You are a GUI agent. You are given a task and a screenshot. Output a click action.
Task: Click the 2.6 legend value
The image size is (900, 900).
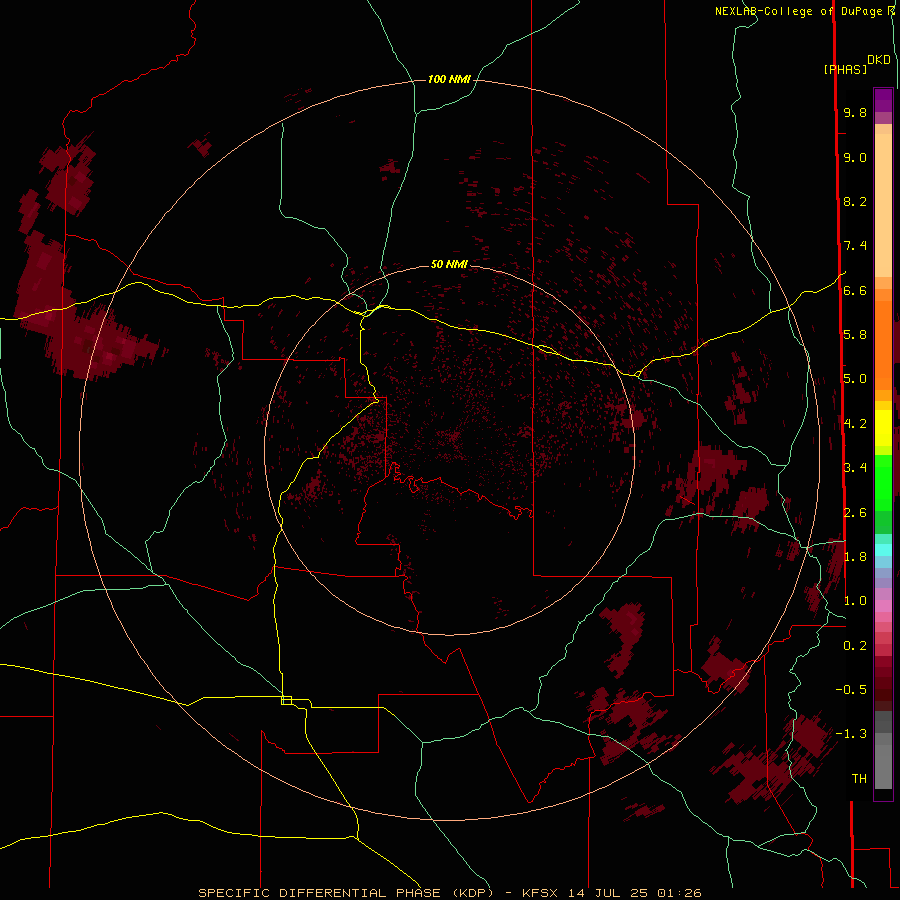coord(855,513)
